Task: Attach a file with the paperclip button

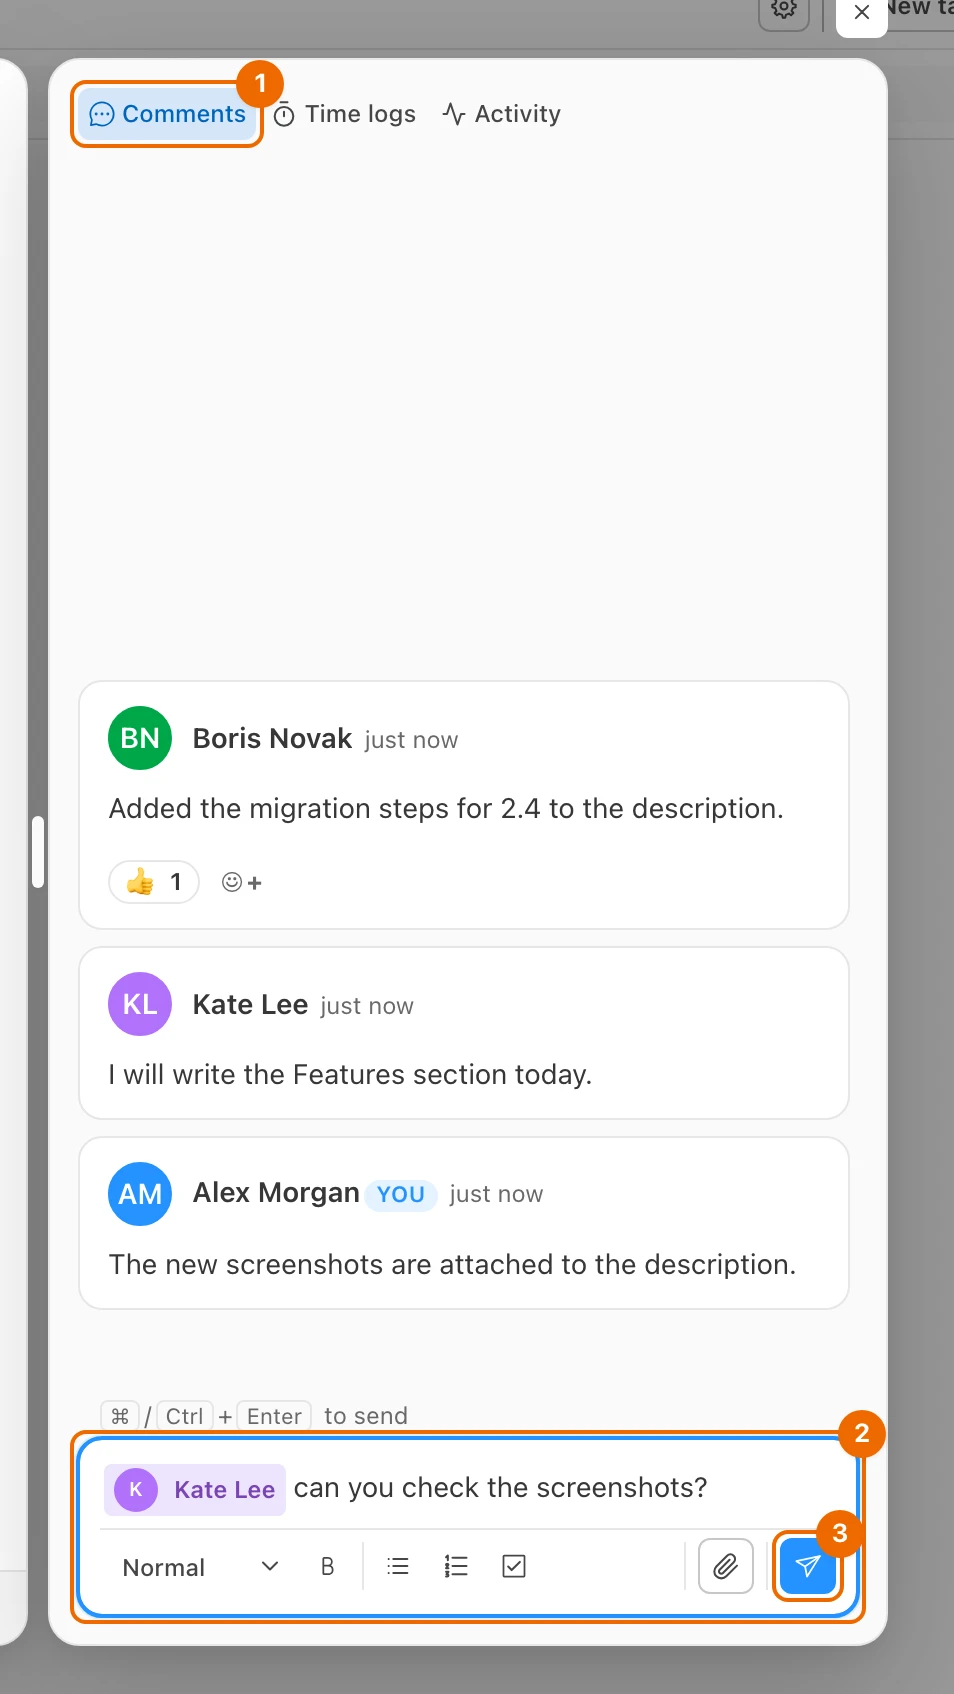Action: pyautogui.click(x=726, y=1566)
